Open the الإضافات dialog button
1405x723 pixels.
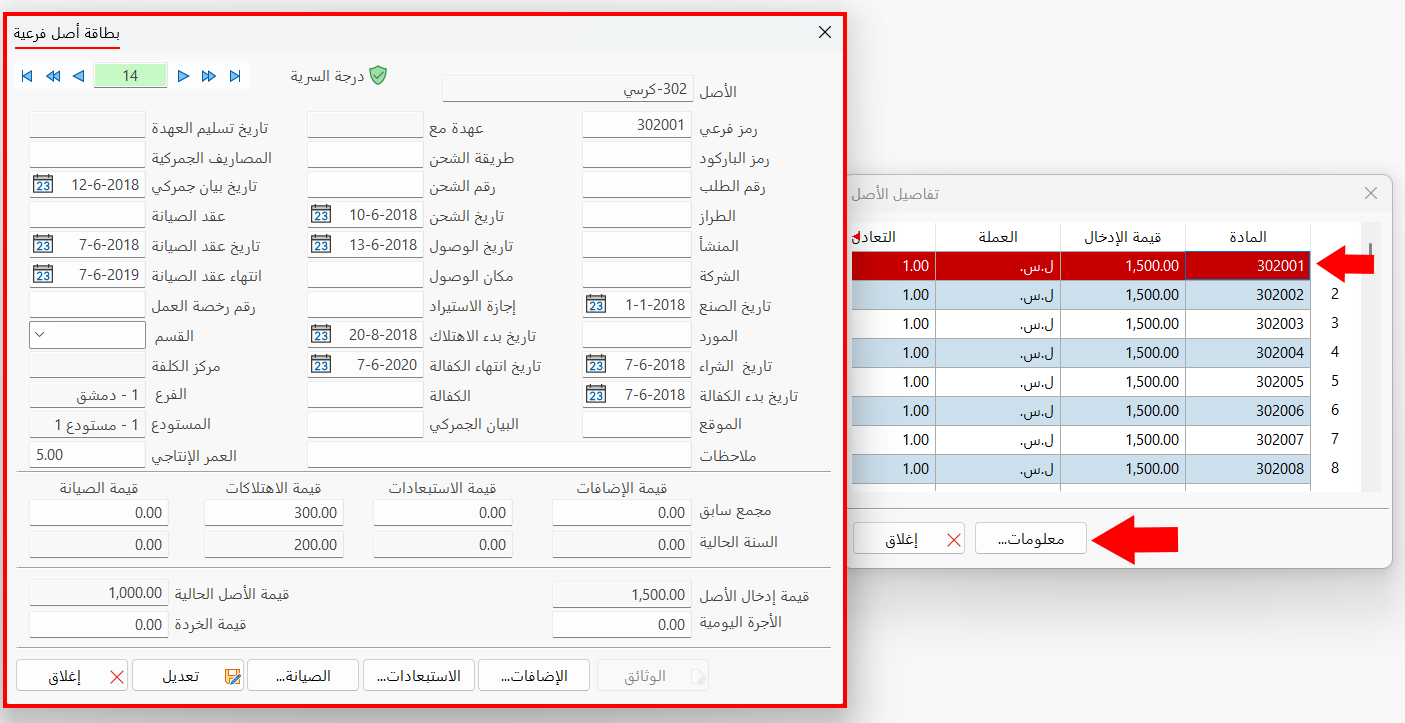[x=534, y=676]
